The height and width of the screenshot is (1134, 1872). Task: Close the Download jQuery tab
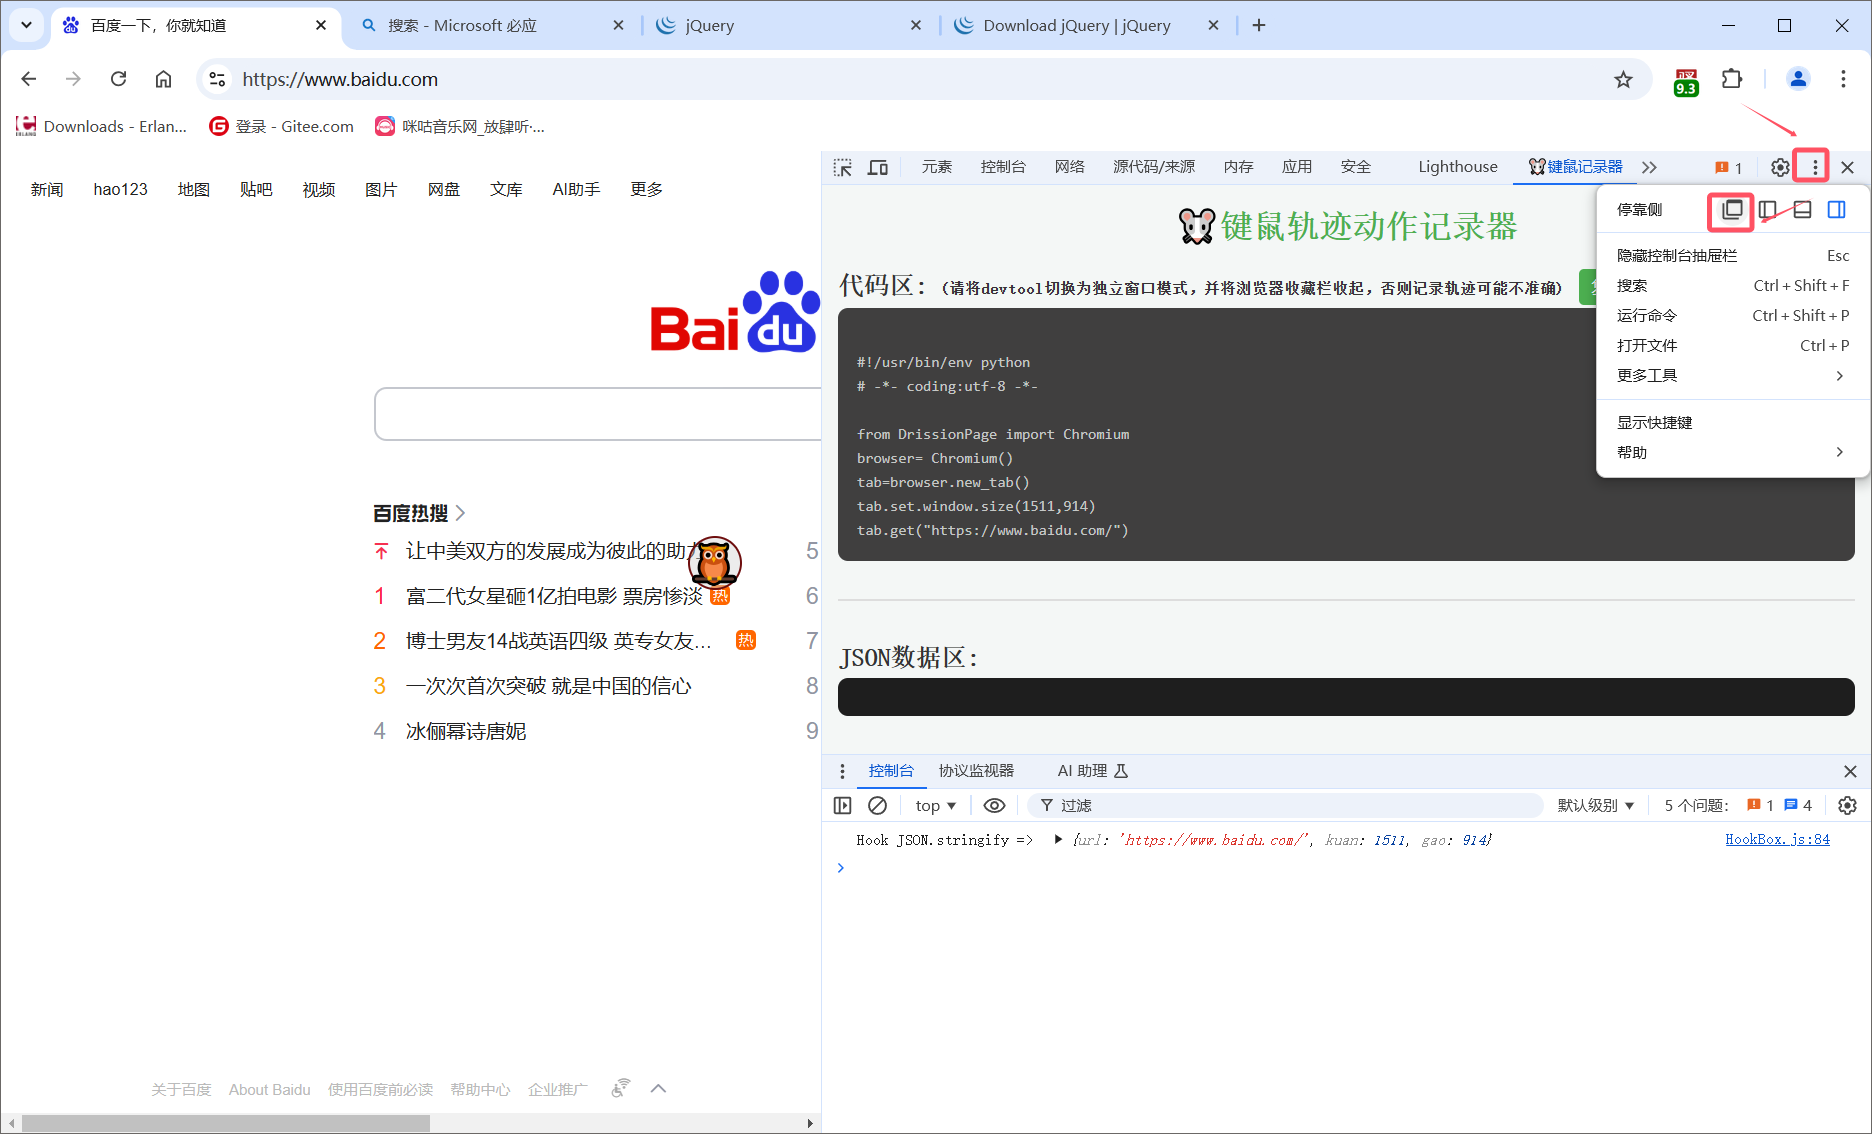(x=1213, y=26)
